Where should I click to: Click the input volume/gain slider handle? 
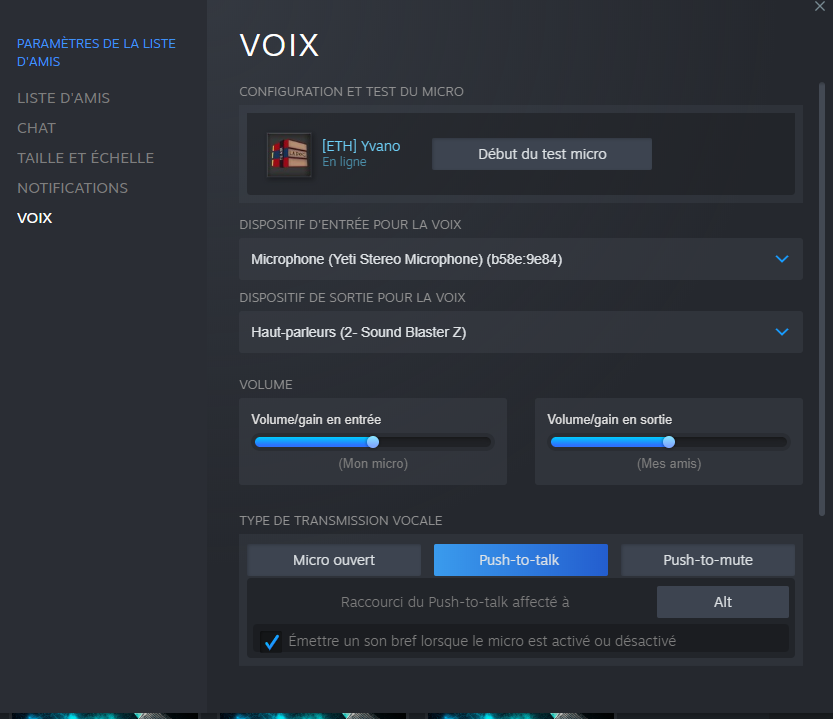pos(373,442)
